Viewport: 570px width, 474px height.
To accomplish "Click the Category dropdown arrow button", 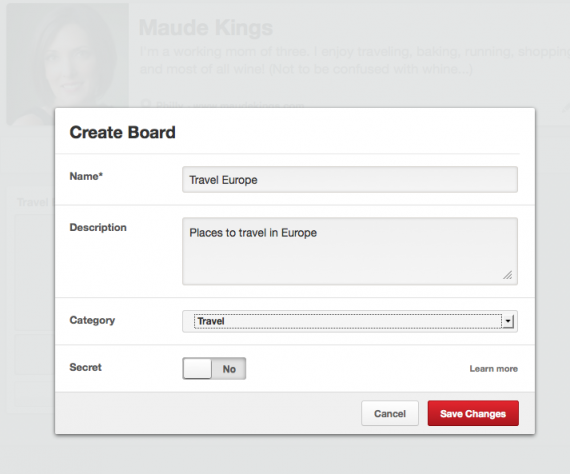I will (508, 321).
